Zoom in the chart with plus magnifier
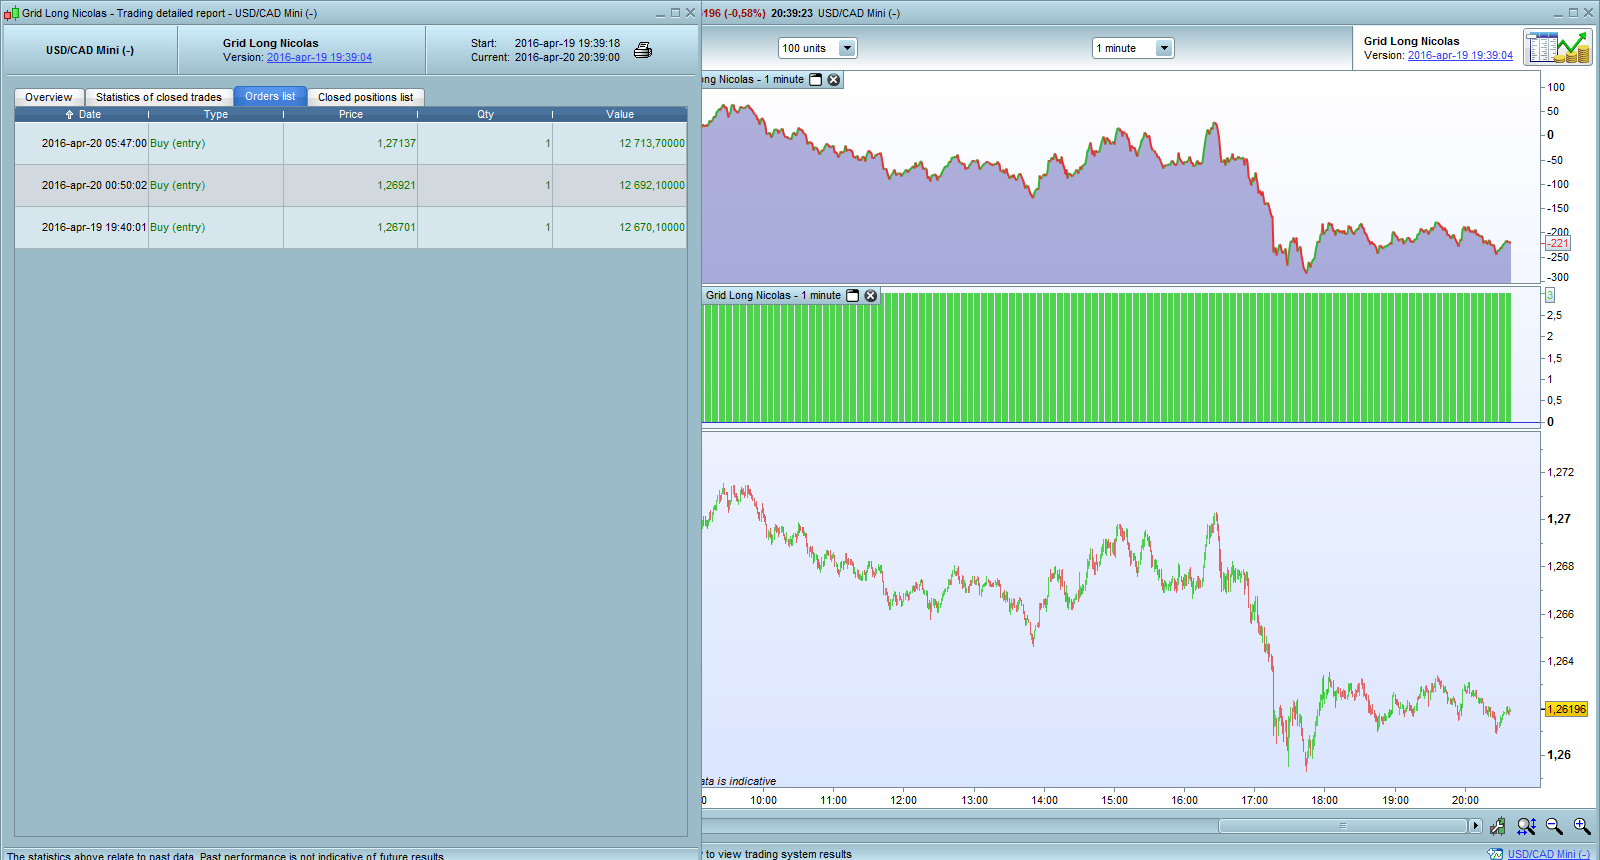This screenshot has width=1600, height=860. [1582, 826]
